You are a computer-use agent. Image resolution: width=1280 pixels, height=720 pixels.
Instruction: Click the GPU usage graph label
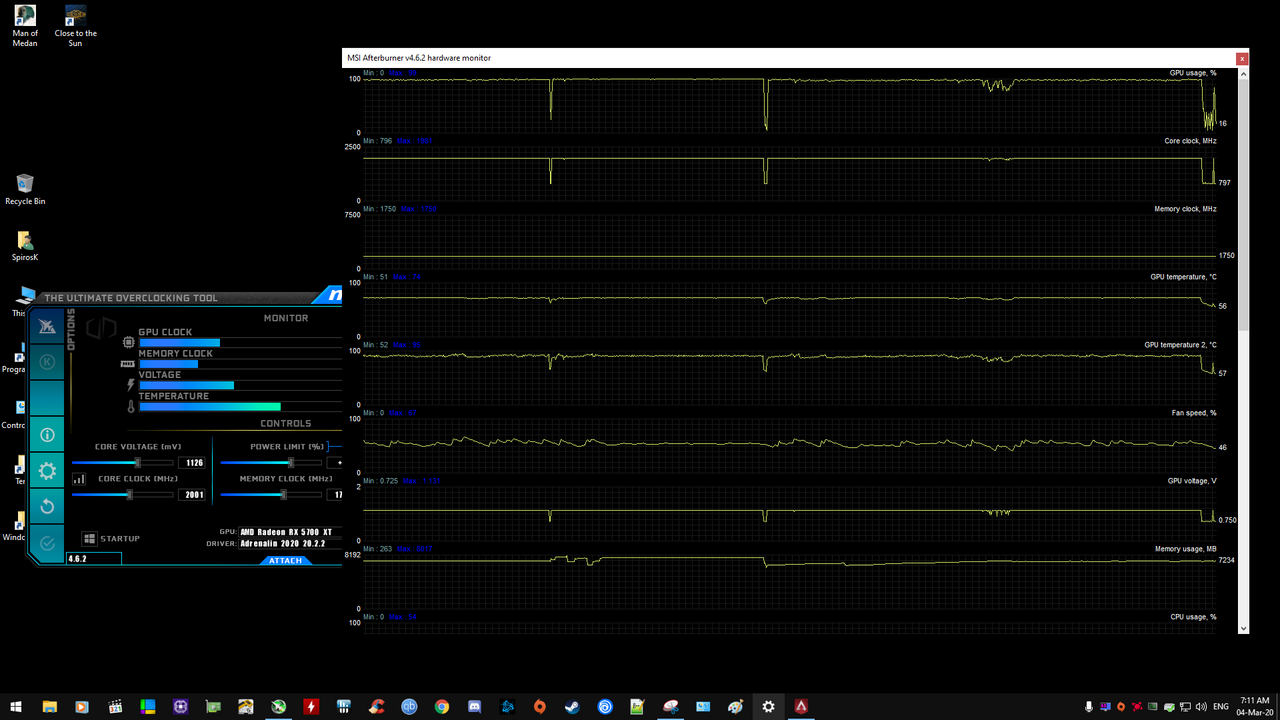pyautogui.click(x=1193, y=73)
